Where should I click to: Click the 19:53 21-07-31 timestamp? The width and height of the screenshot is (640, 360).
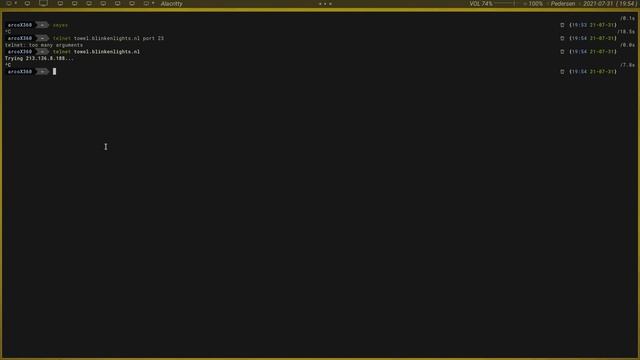[593, 25]
